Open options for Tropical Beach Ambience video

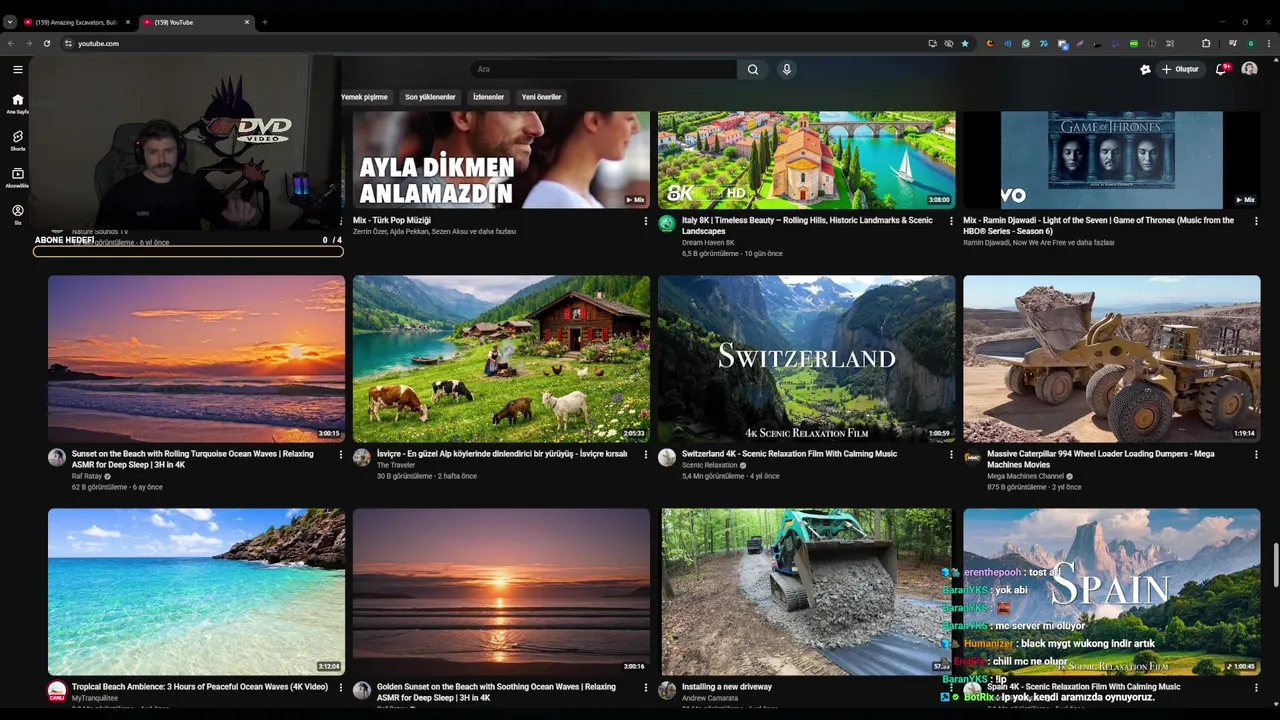[x=340, y=688]
